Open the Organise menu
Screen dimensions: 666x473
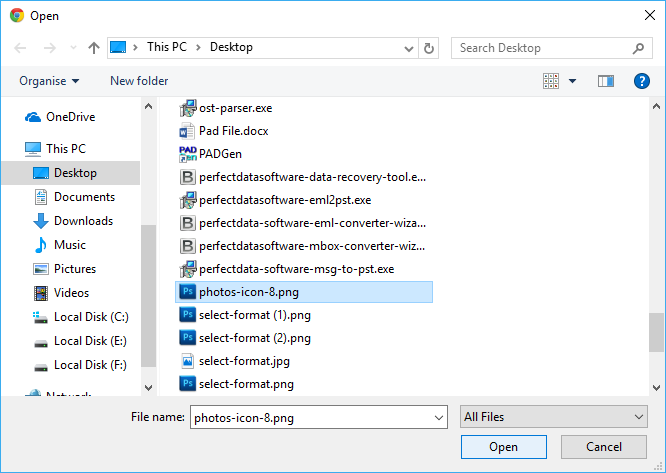tap(49, 81)
